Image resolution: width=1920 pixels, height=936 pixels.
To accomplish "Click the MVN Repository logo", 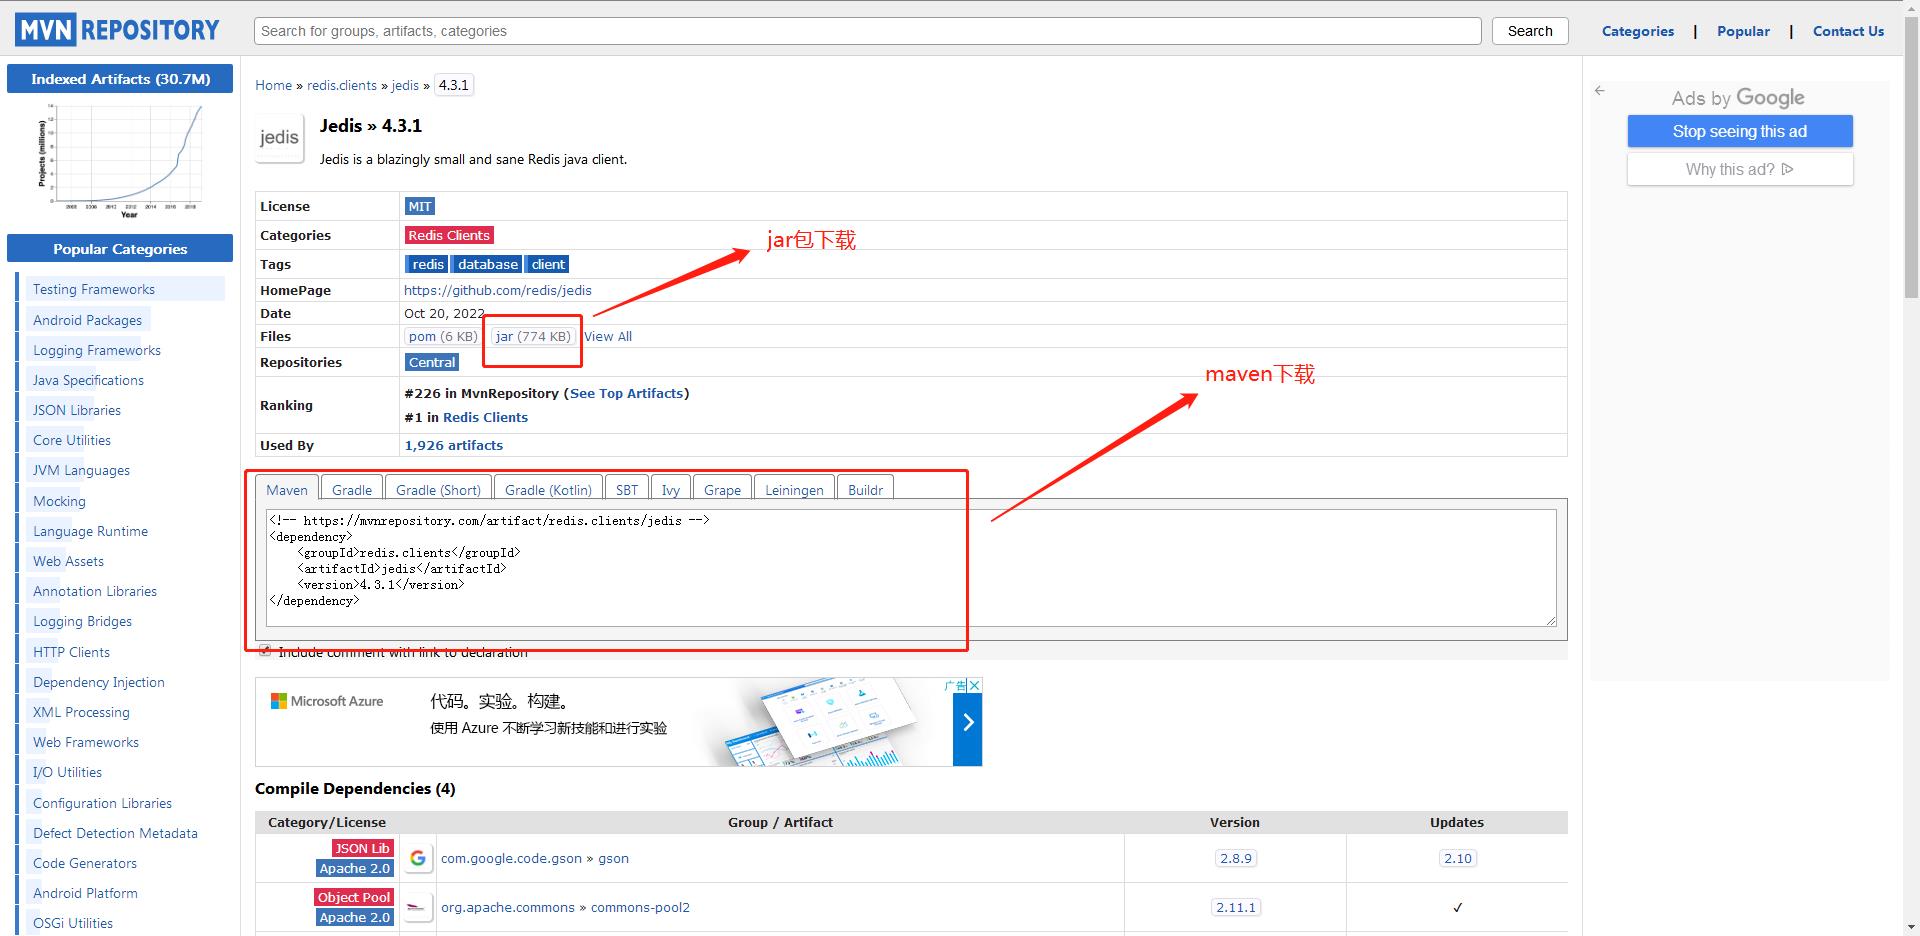I will (x=118, y=30).
